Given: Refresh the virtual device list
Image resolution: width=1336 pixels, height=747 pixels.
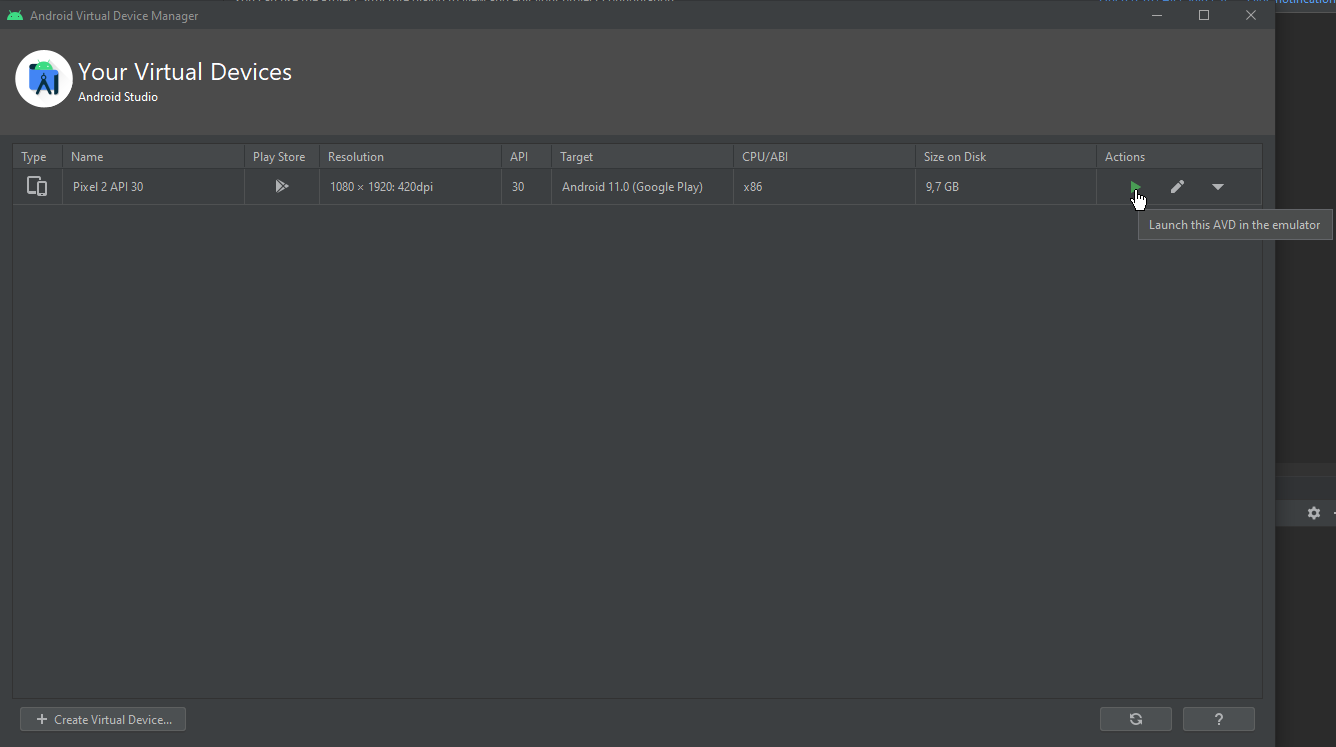Looking at the screenshot, I should [x=1136, y=719].
